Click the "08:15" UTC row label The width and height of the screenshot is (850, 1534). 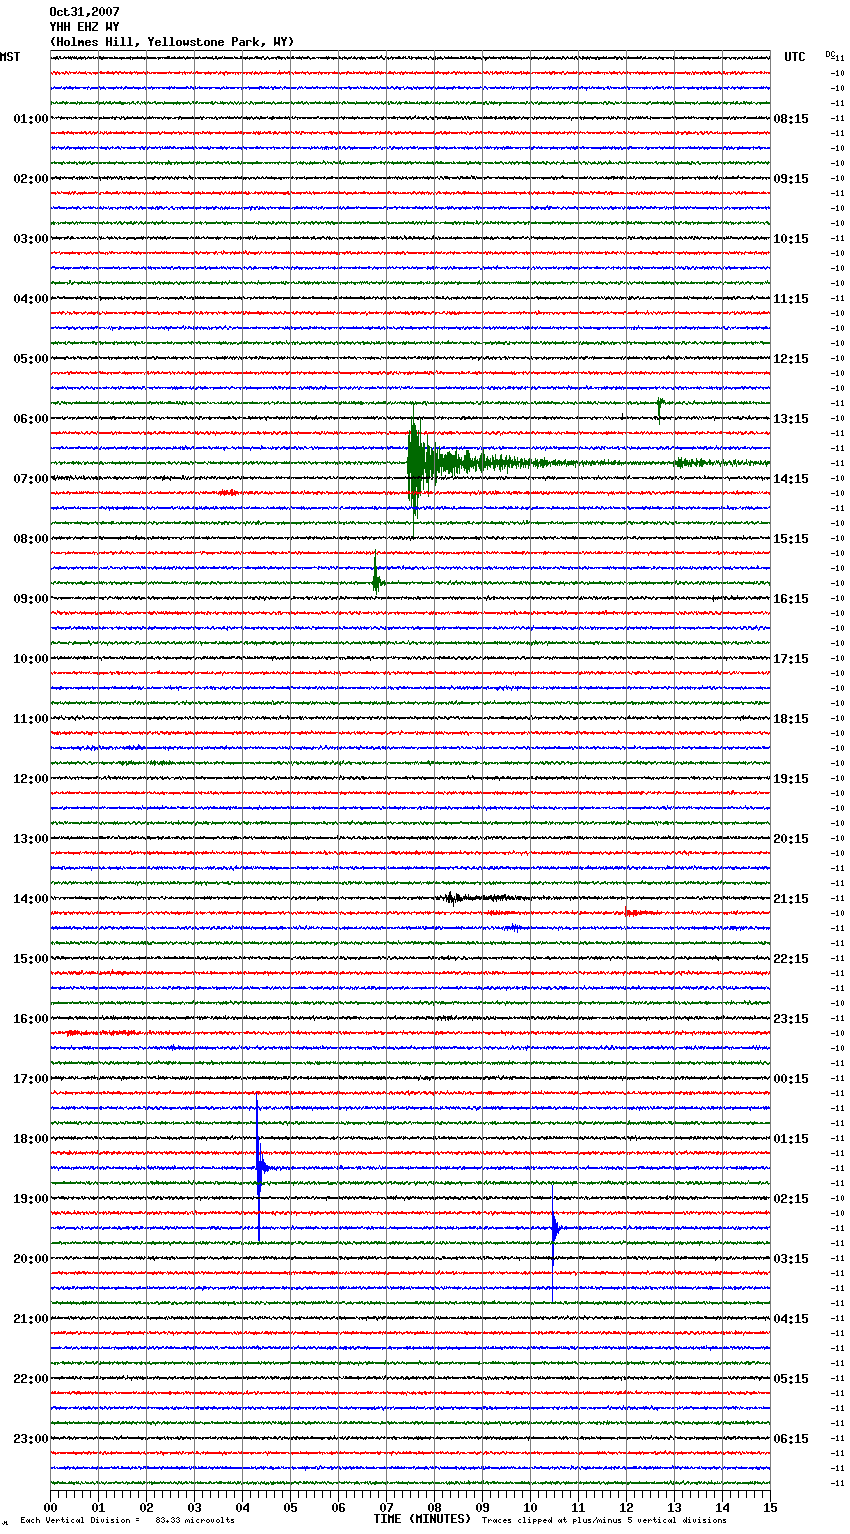(x=791, y=119)
